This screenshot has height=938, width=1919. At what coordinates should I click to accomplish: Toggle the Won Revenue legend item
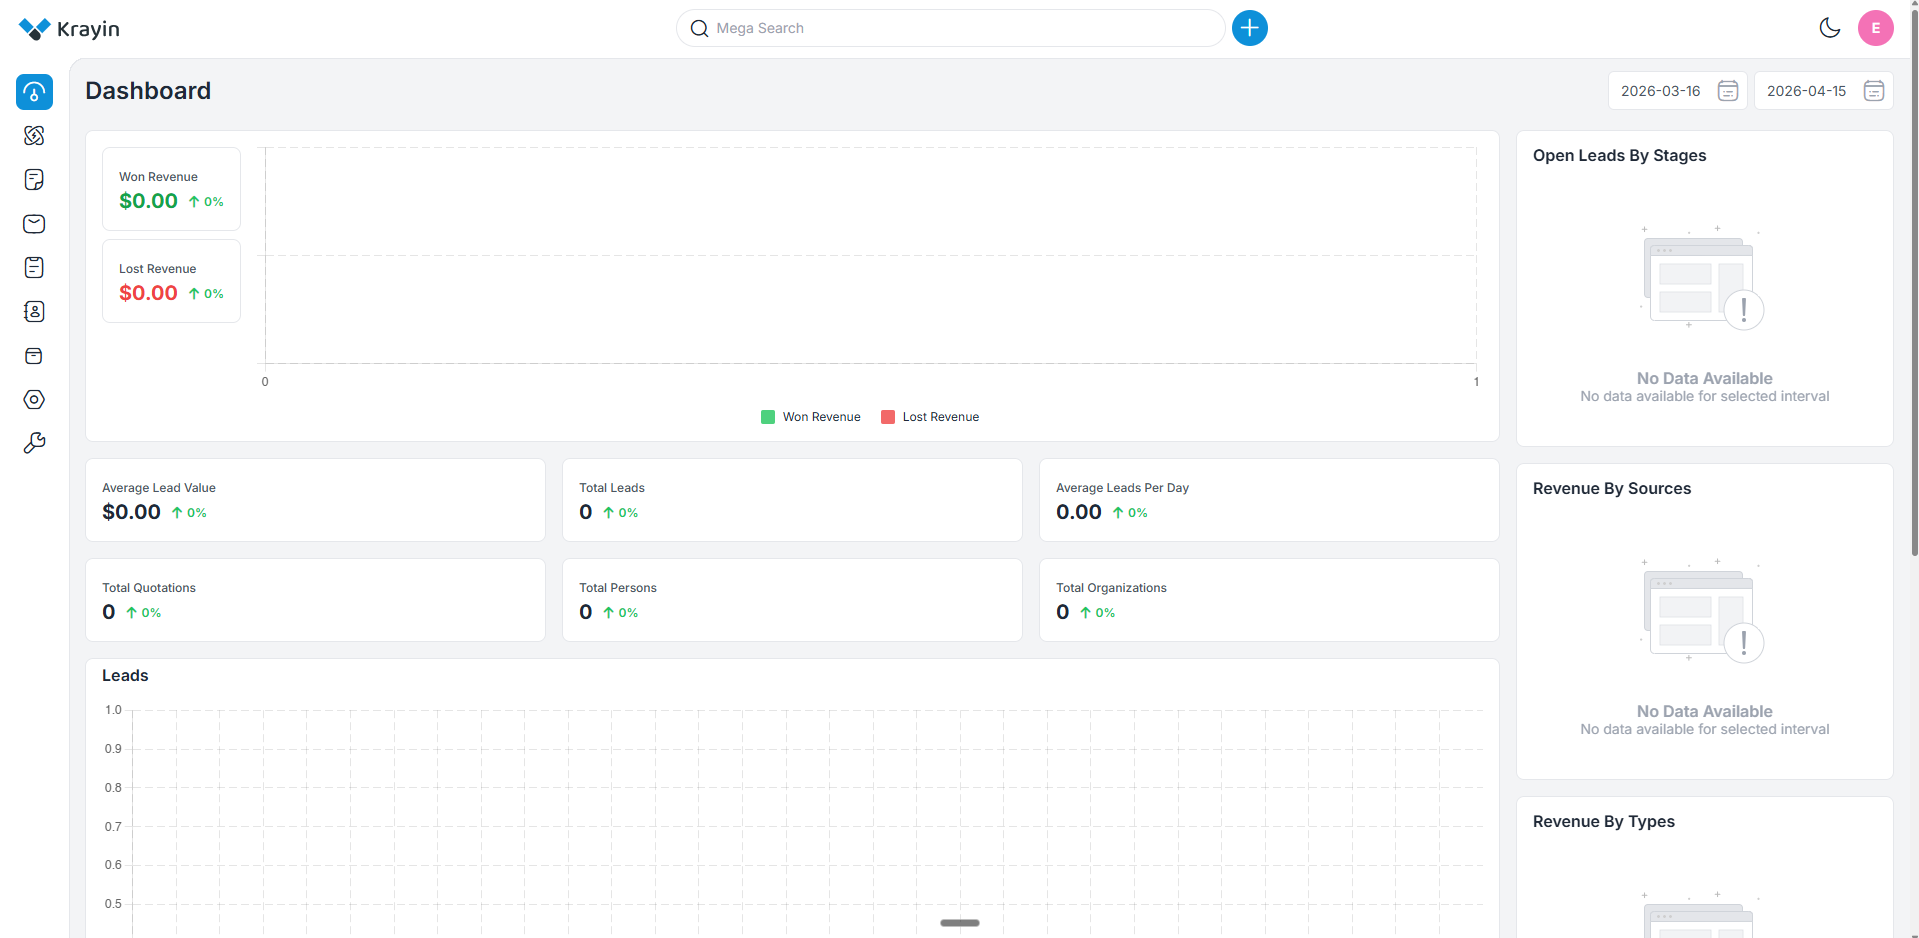[810, 416]
